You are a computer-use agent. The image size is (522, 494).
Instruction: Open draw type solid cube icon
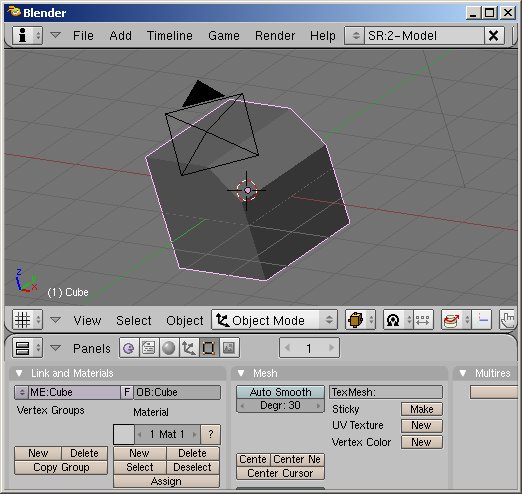pyautogui.click(x=360, y=320)
